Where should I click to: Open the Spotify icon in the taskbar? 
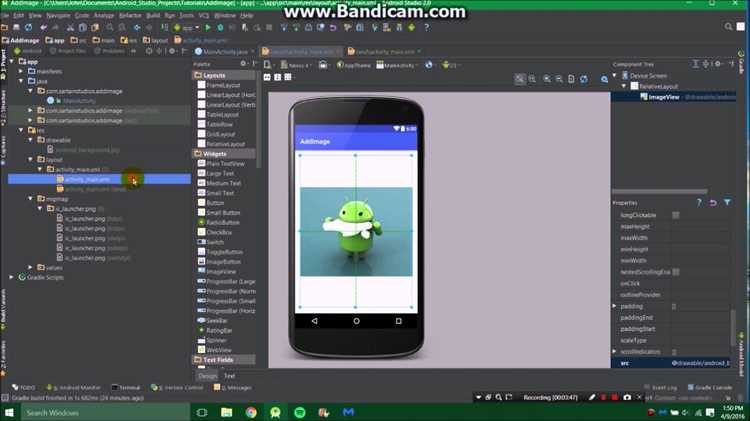(300, 412)
